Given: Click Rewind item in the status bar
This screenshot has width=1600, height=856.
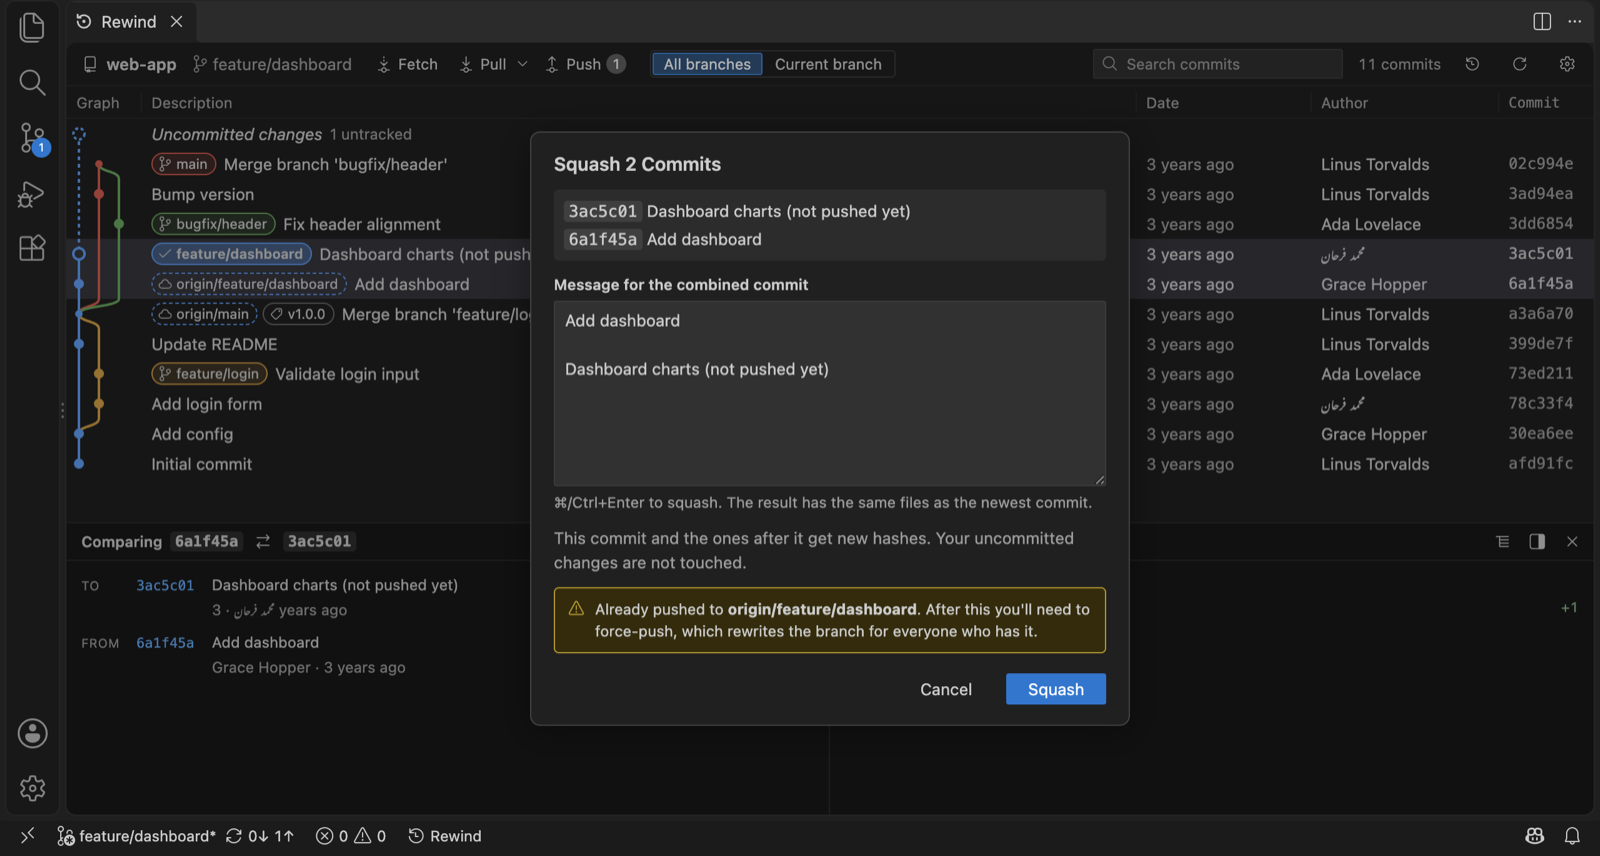Looking at the screenshot, I should click(445, 836).
